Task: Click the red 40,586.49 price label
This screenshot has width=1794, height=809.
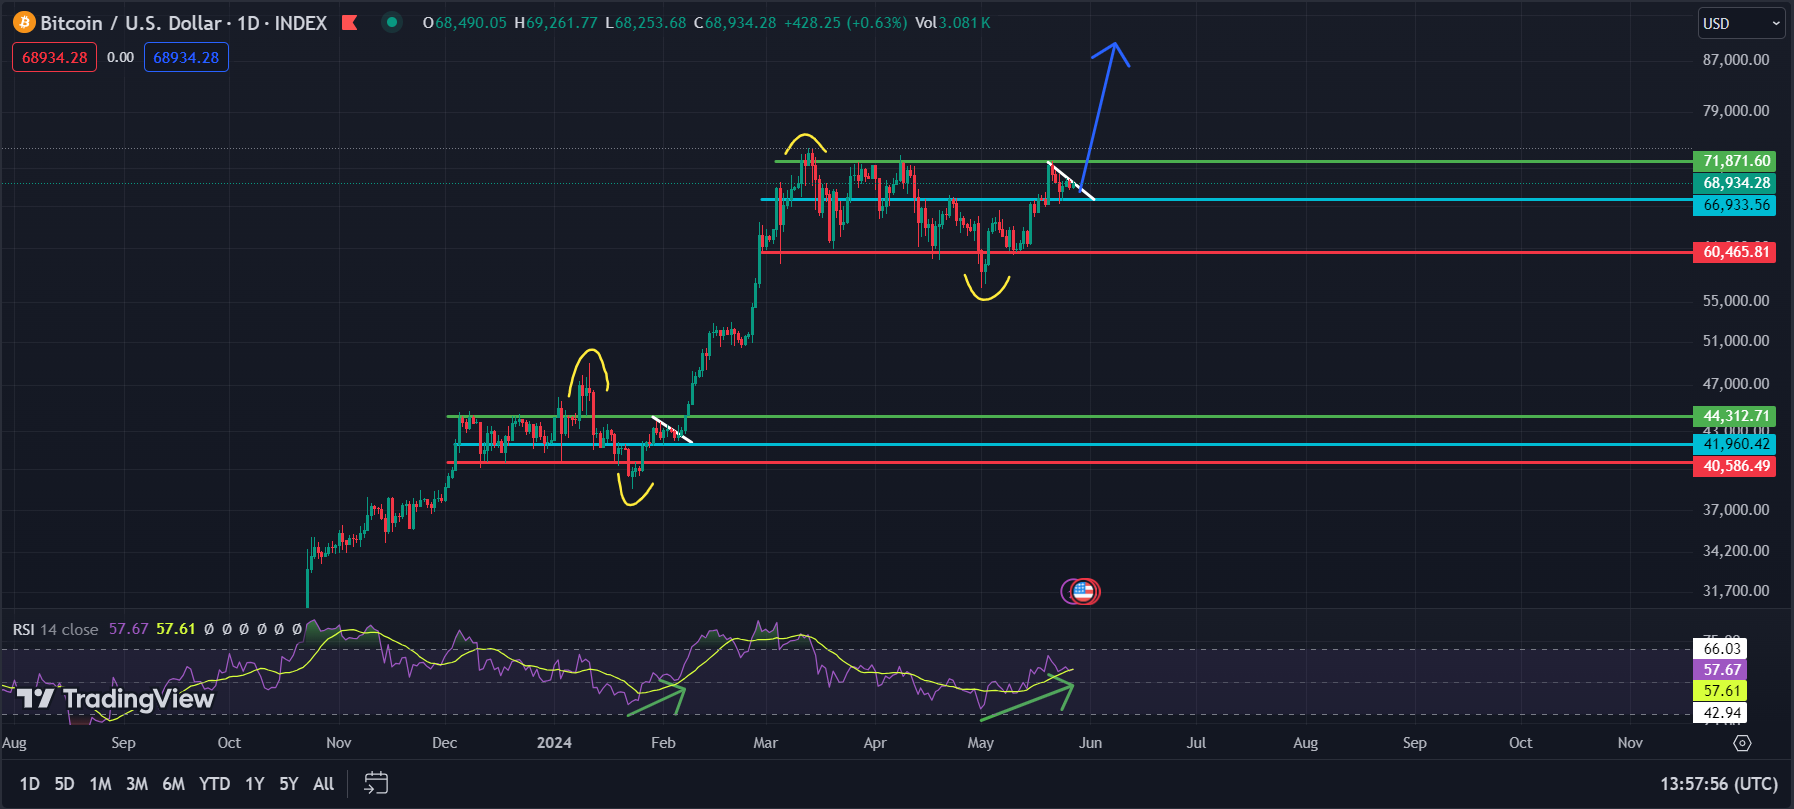Action: click(x=1735, y=466)
